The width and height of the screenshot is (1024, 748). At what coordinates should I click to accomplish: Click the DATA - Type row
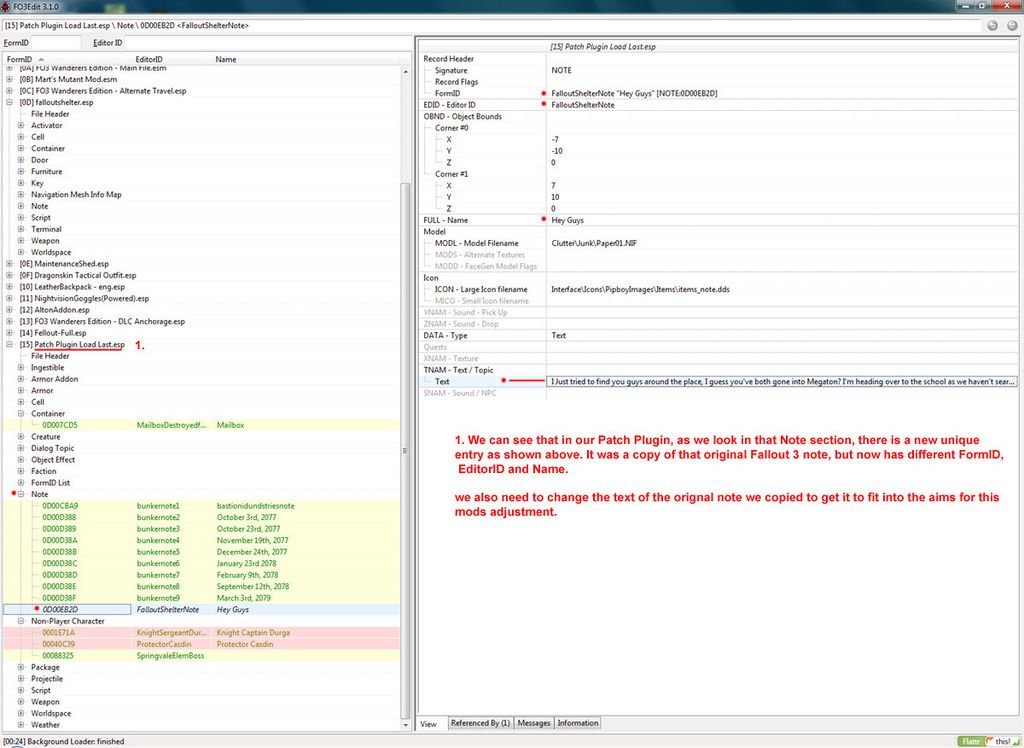point(718,335)
